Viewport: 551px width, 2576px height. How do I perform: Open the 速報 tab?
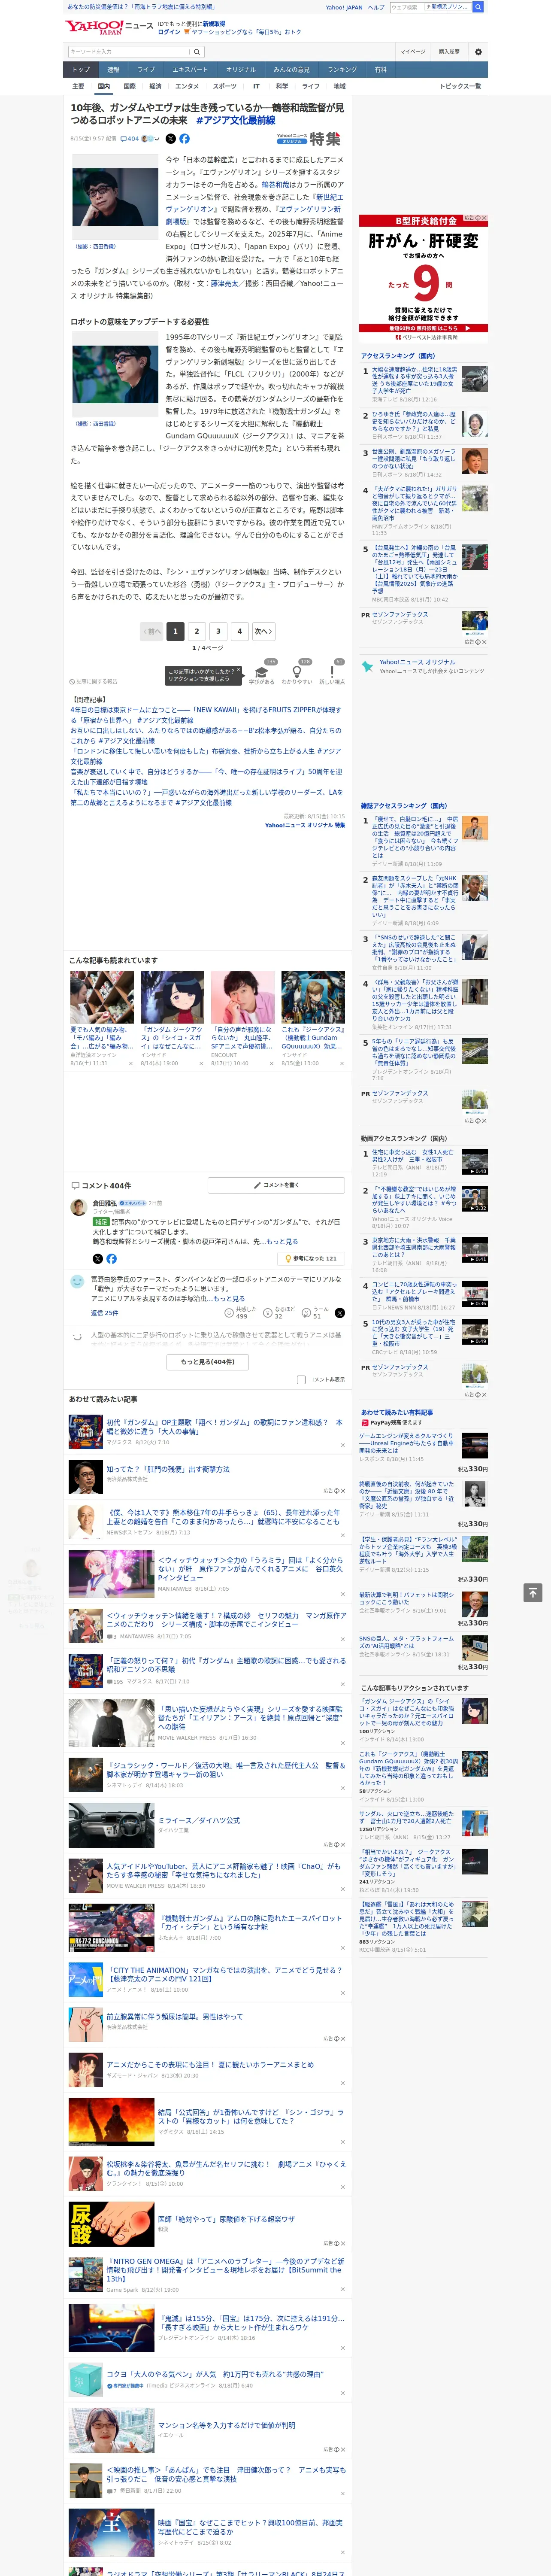click(x=113, y=70)
